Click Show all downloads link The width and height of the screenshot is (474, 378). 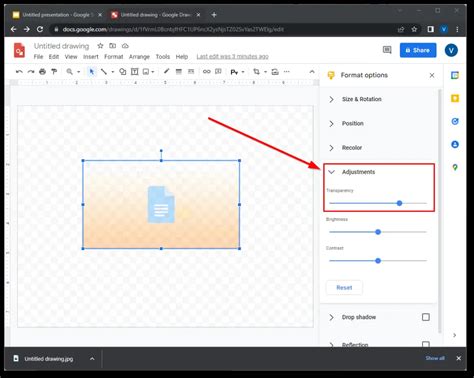[435, 358]
